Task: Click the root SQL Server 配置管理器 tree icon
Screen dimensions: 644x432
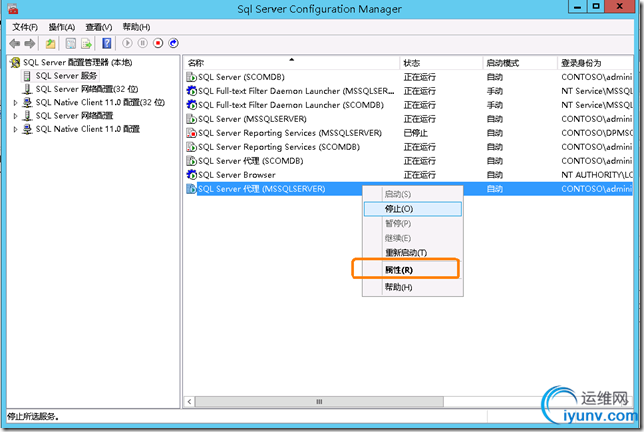Action: (x=16, y=62)
